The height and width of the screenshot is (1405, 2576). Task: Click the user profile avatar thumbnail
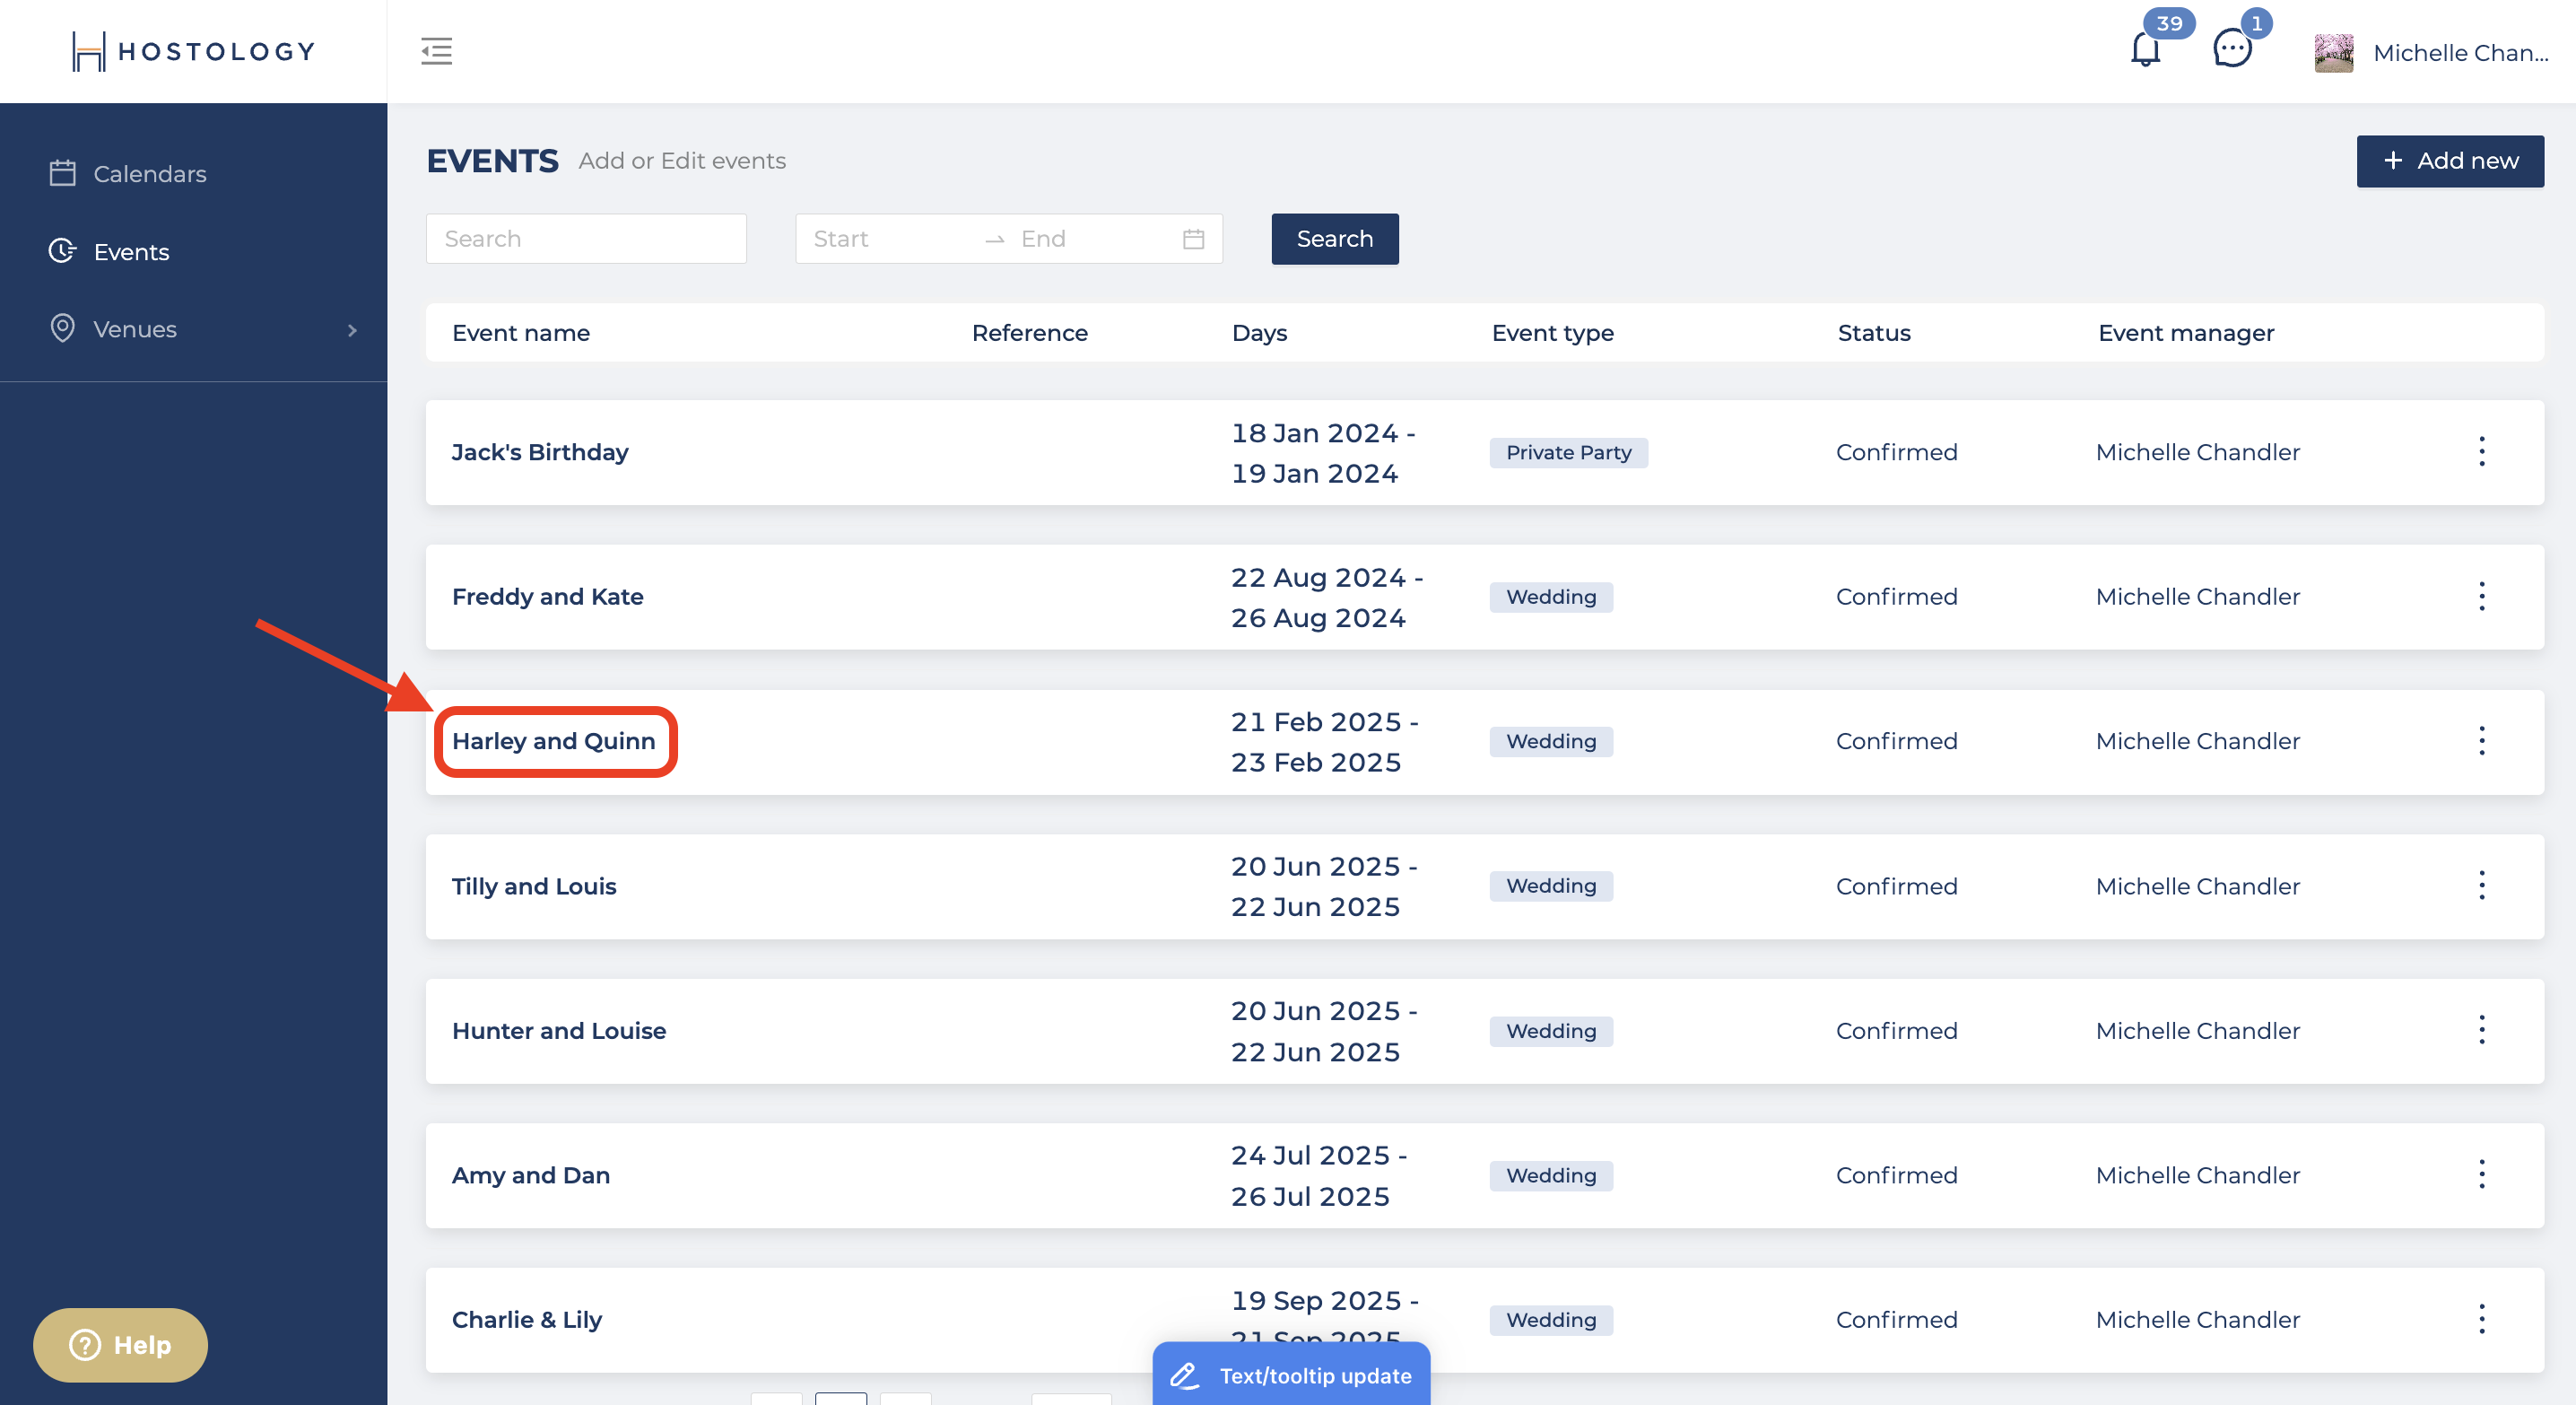2333,53
